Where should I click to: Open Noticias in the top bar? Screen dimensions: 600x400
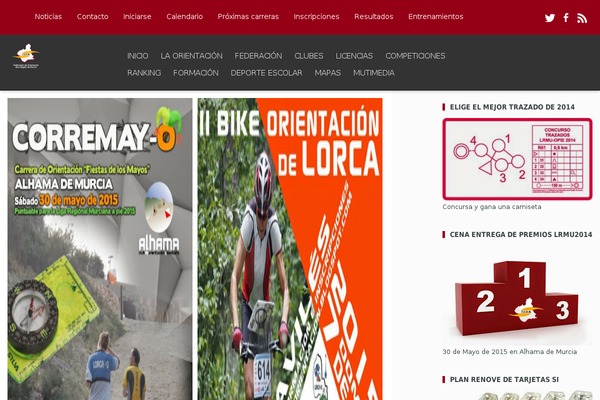(48, 16)
